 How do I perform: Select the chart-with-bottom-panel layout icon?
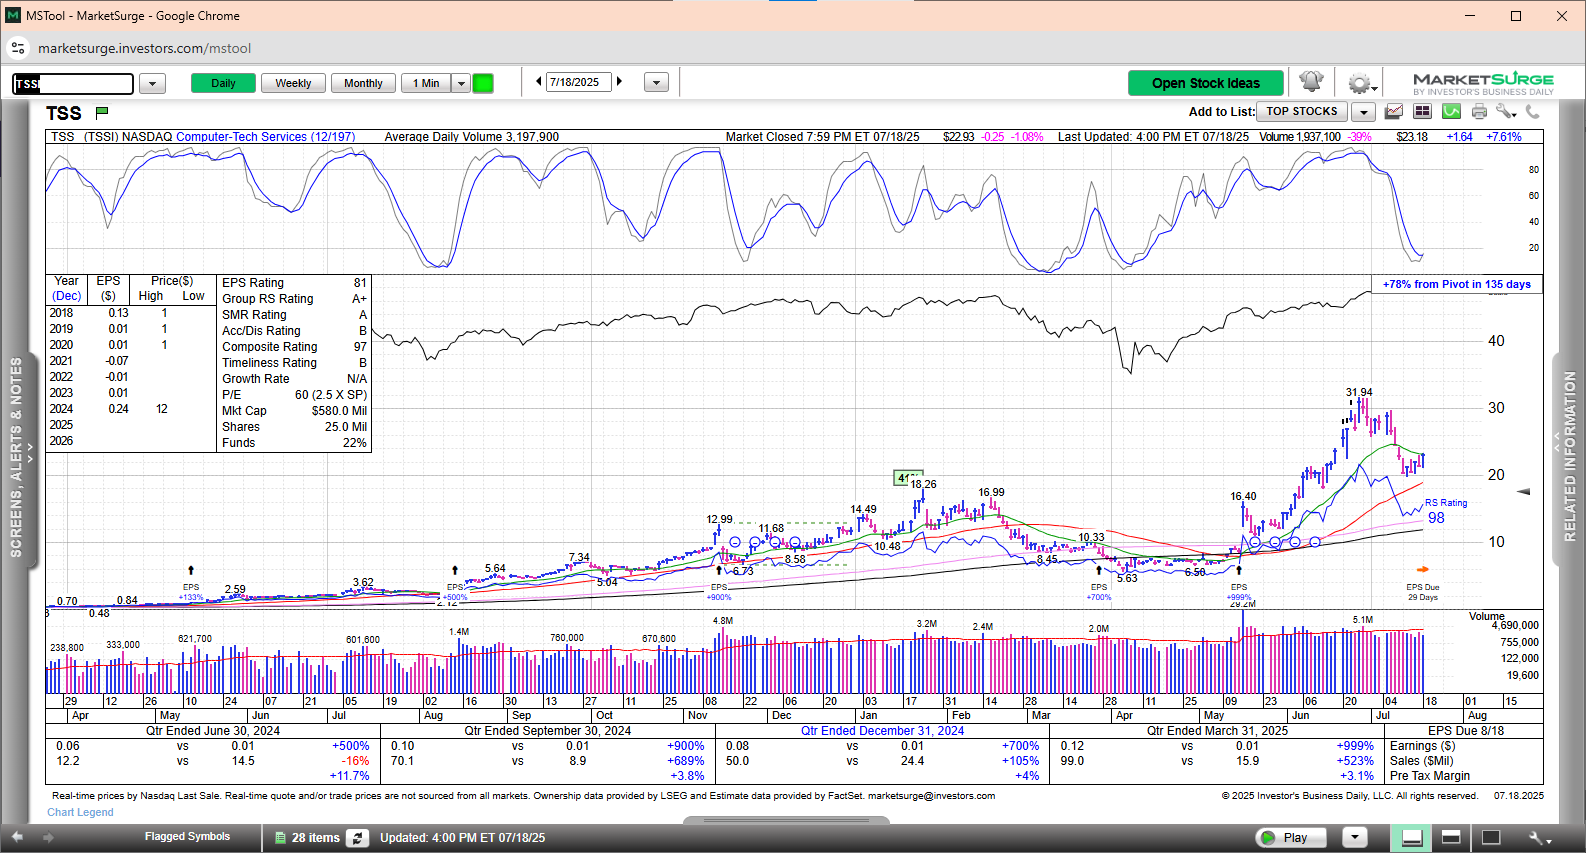(x=1412, y=838)
